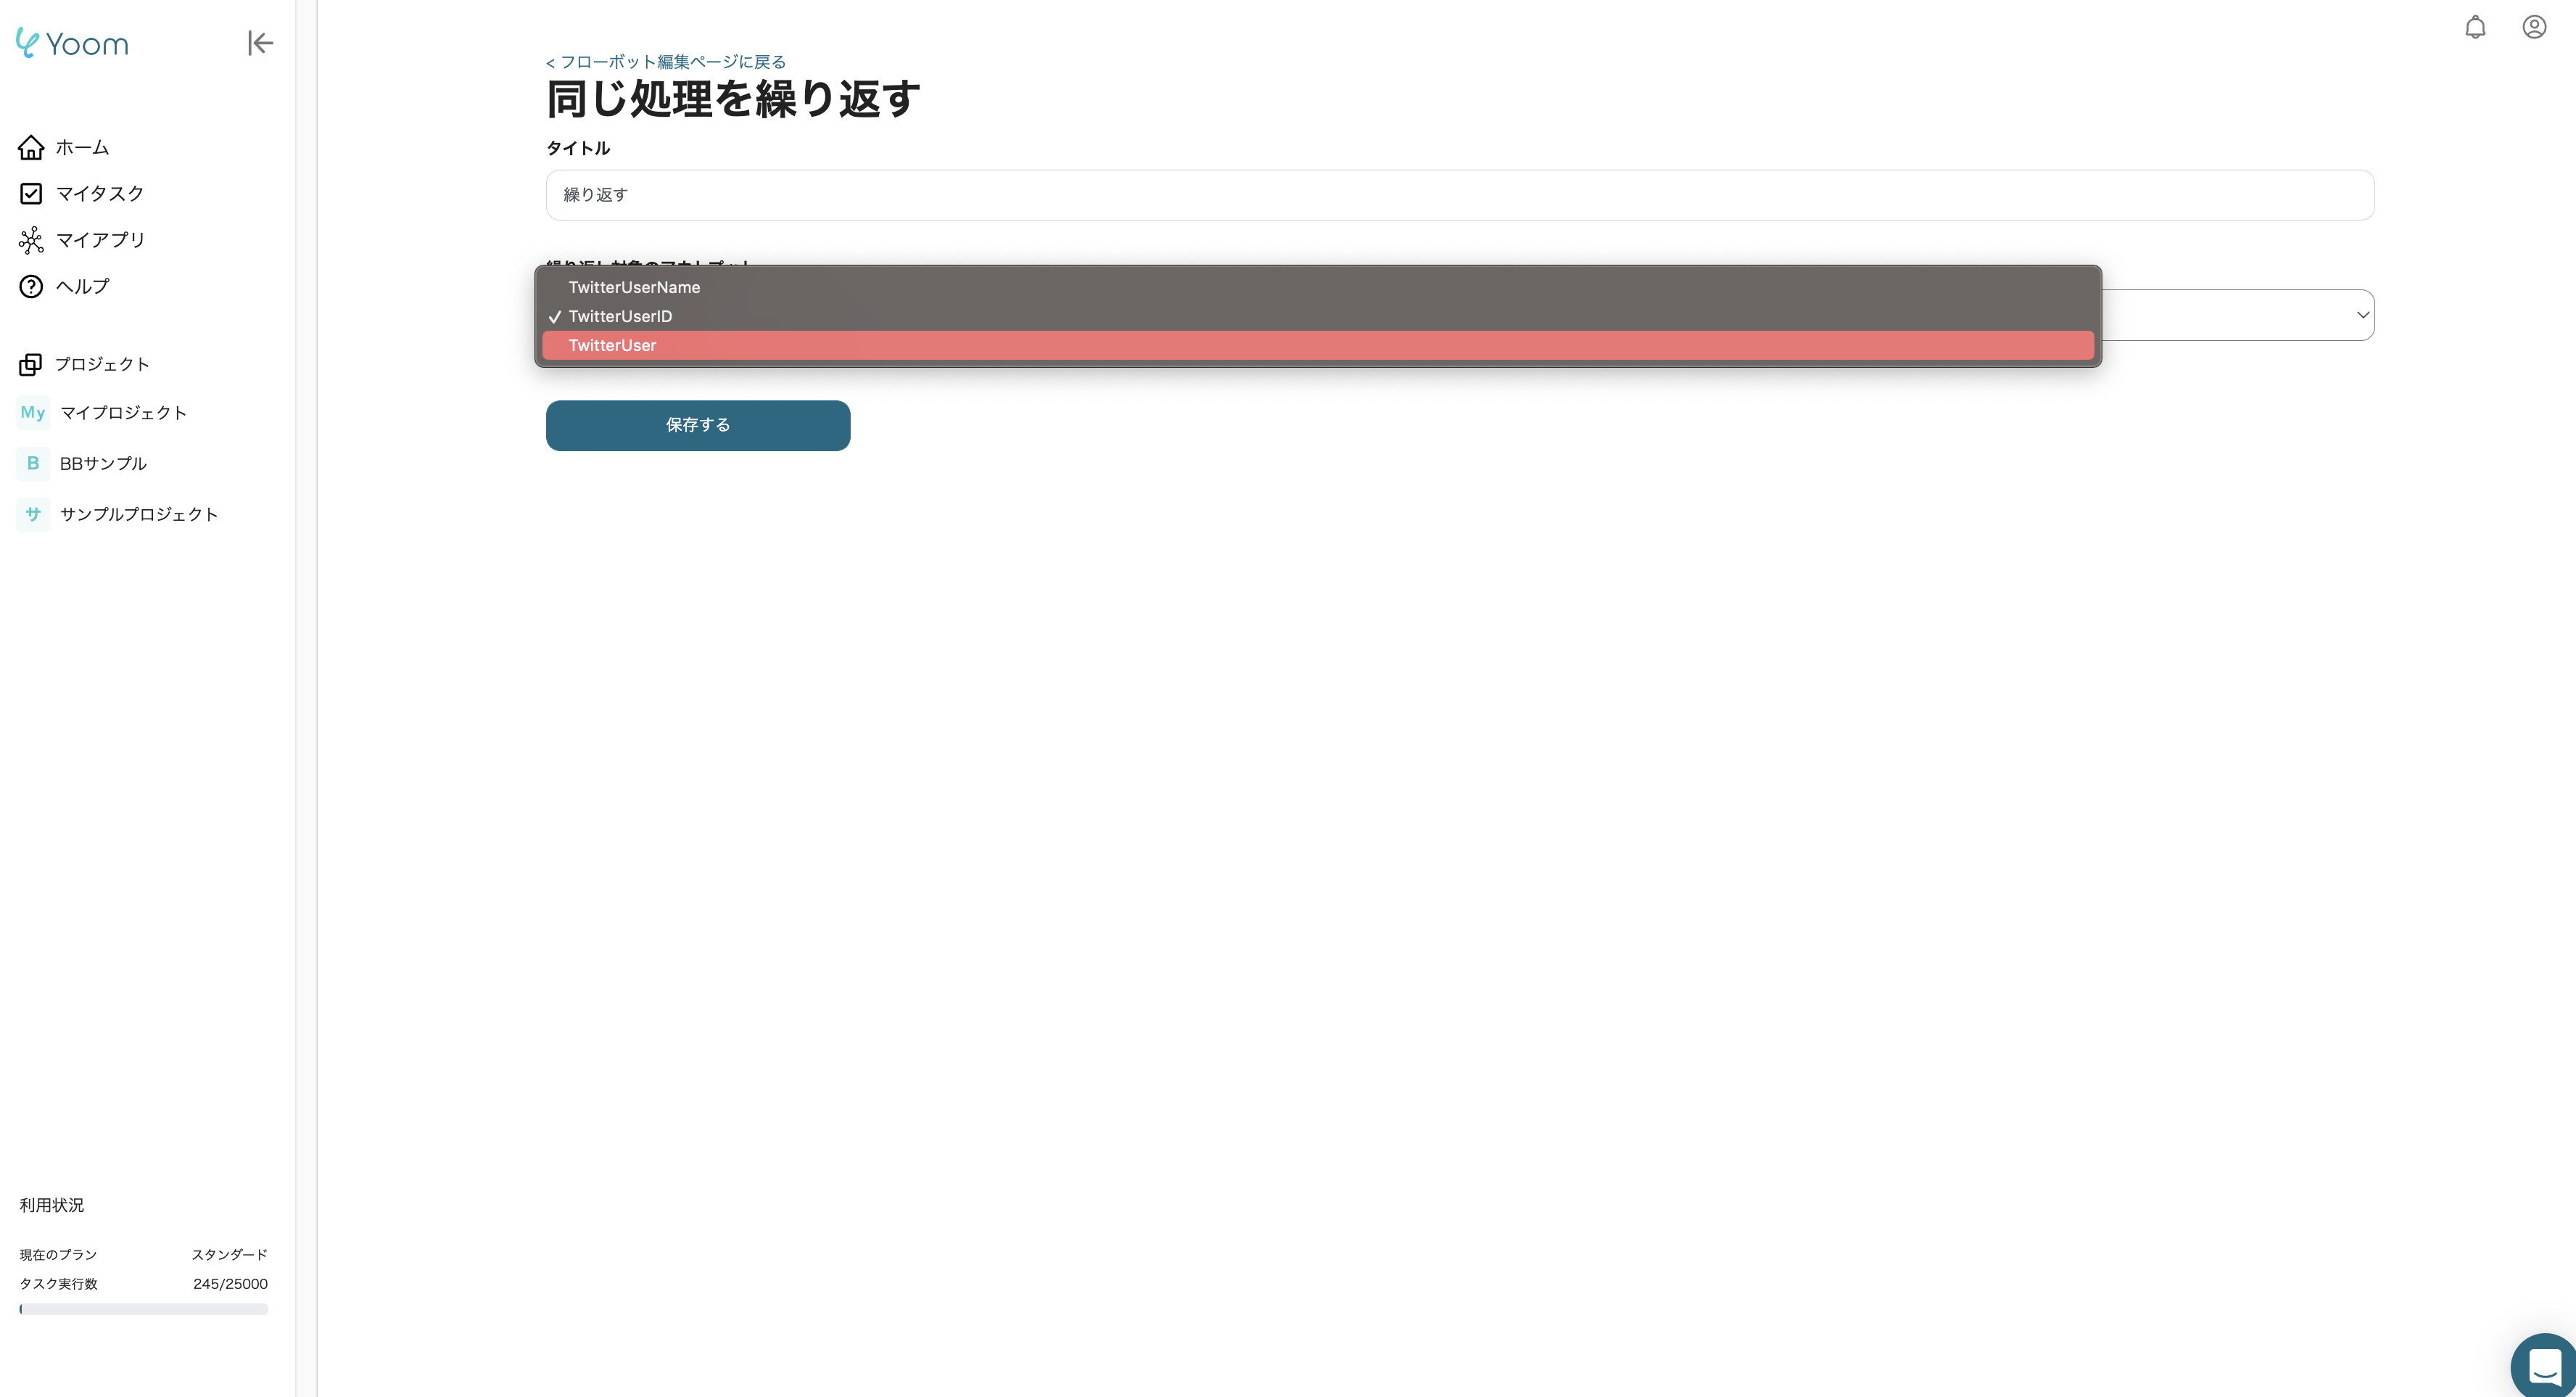Click the Home icon in the sidebar
Viewport: 2576px width, 1397px height.
[x=31, y=146]
